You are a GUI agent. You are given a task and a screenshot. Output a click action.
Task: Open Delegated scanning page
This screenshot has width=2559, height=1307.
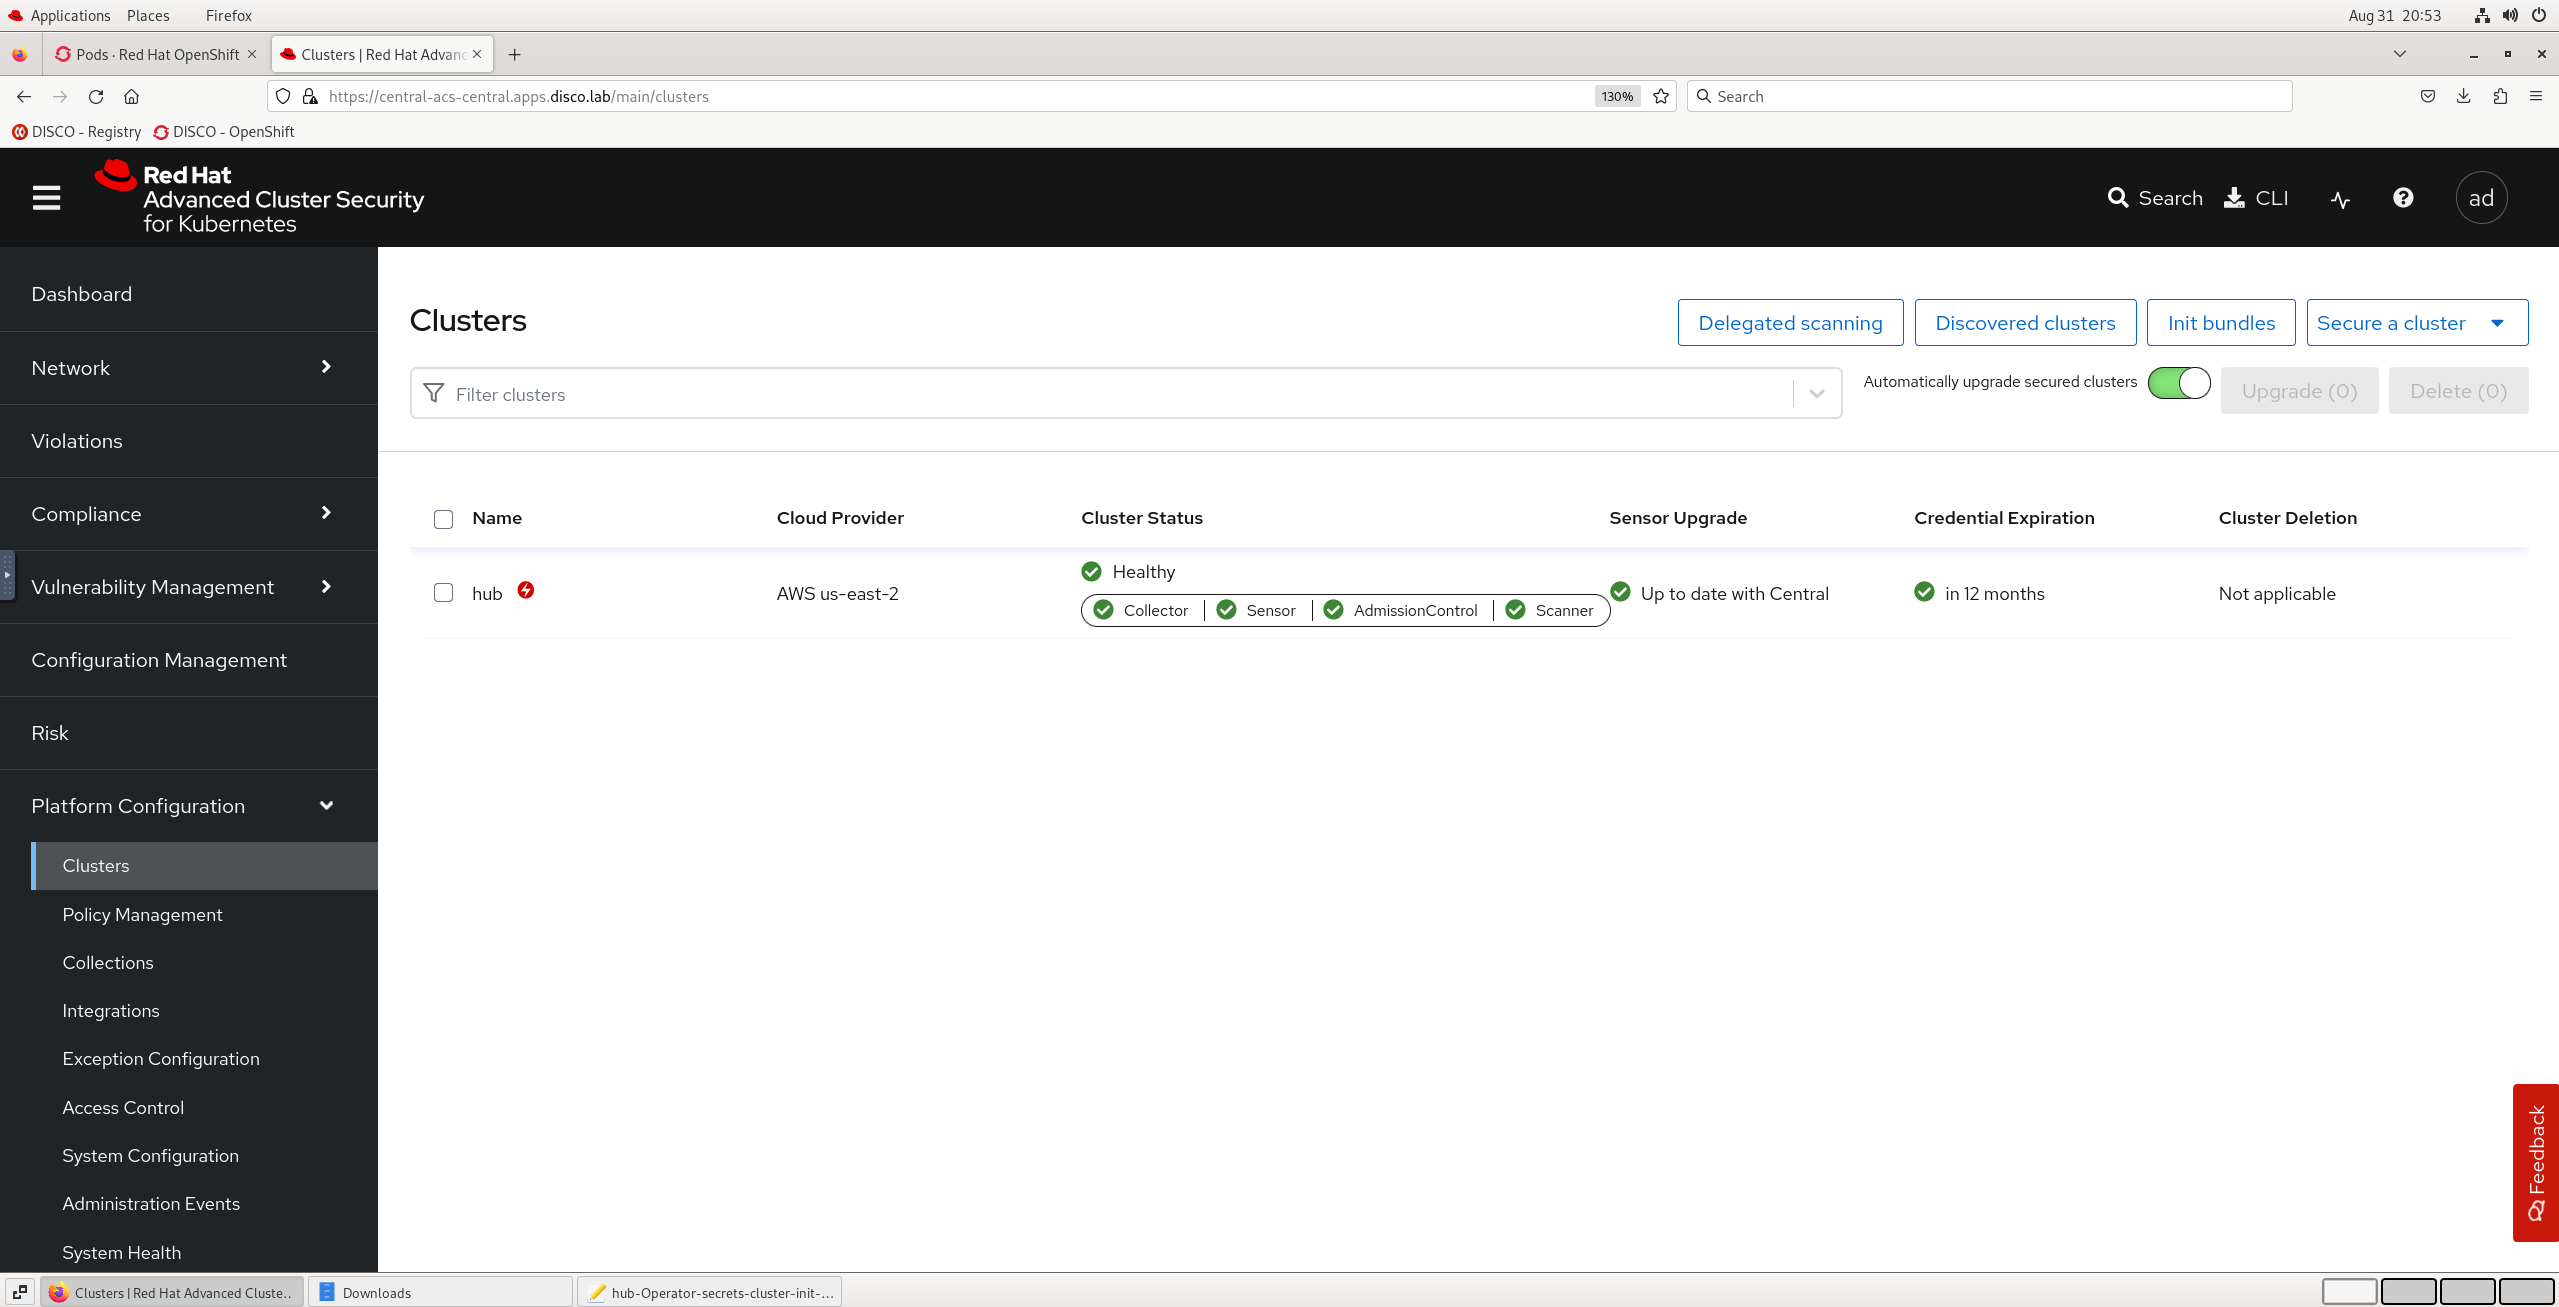1789,323
